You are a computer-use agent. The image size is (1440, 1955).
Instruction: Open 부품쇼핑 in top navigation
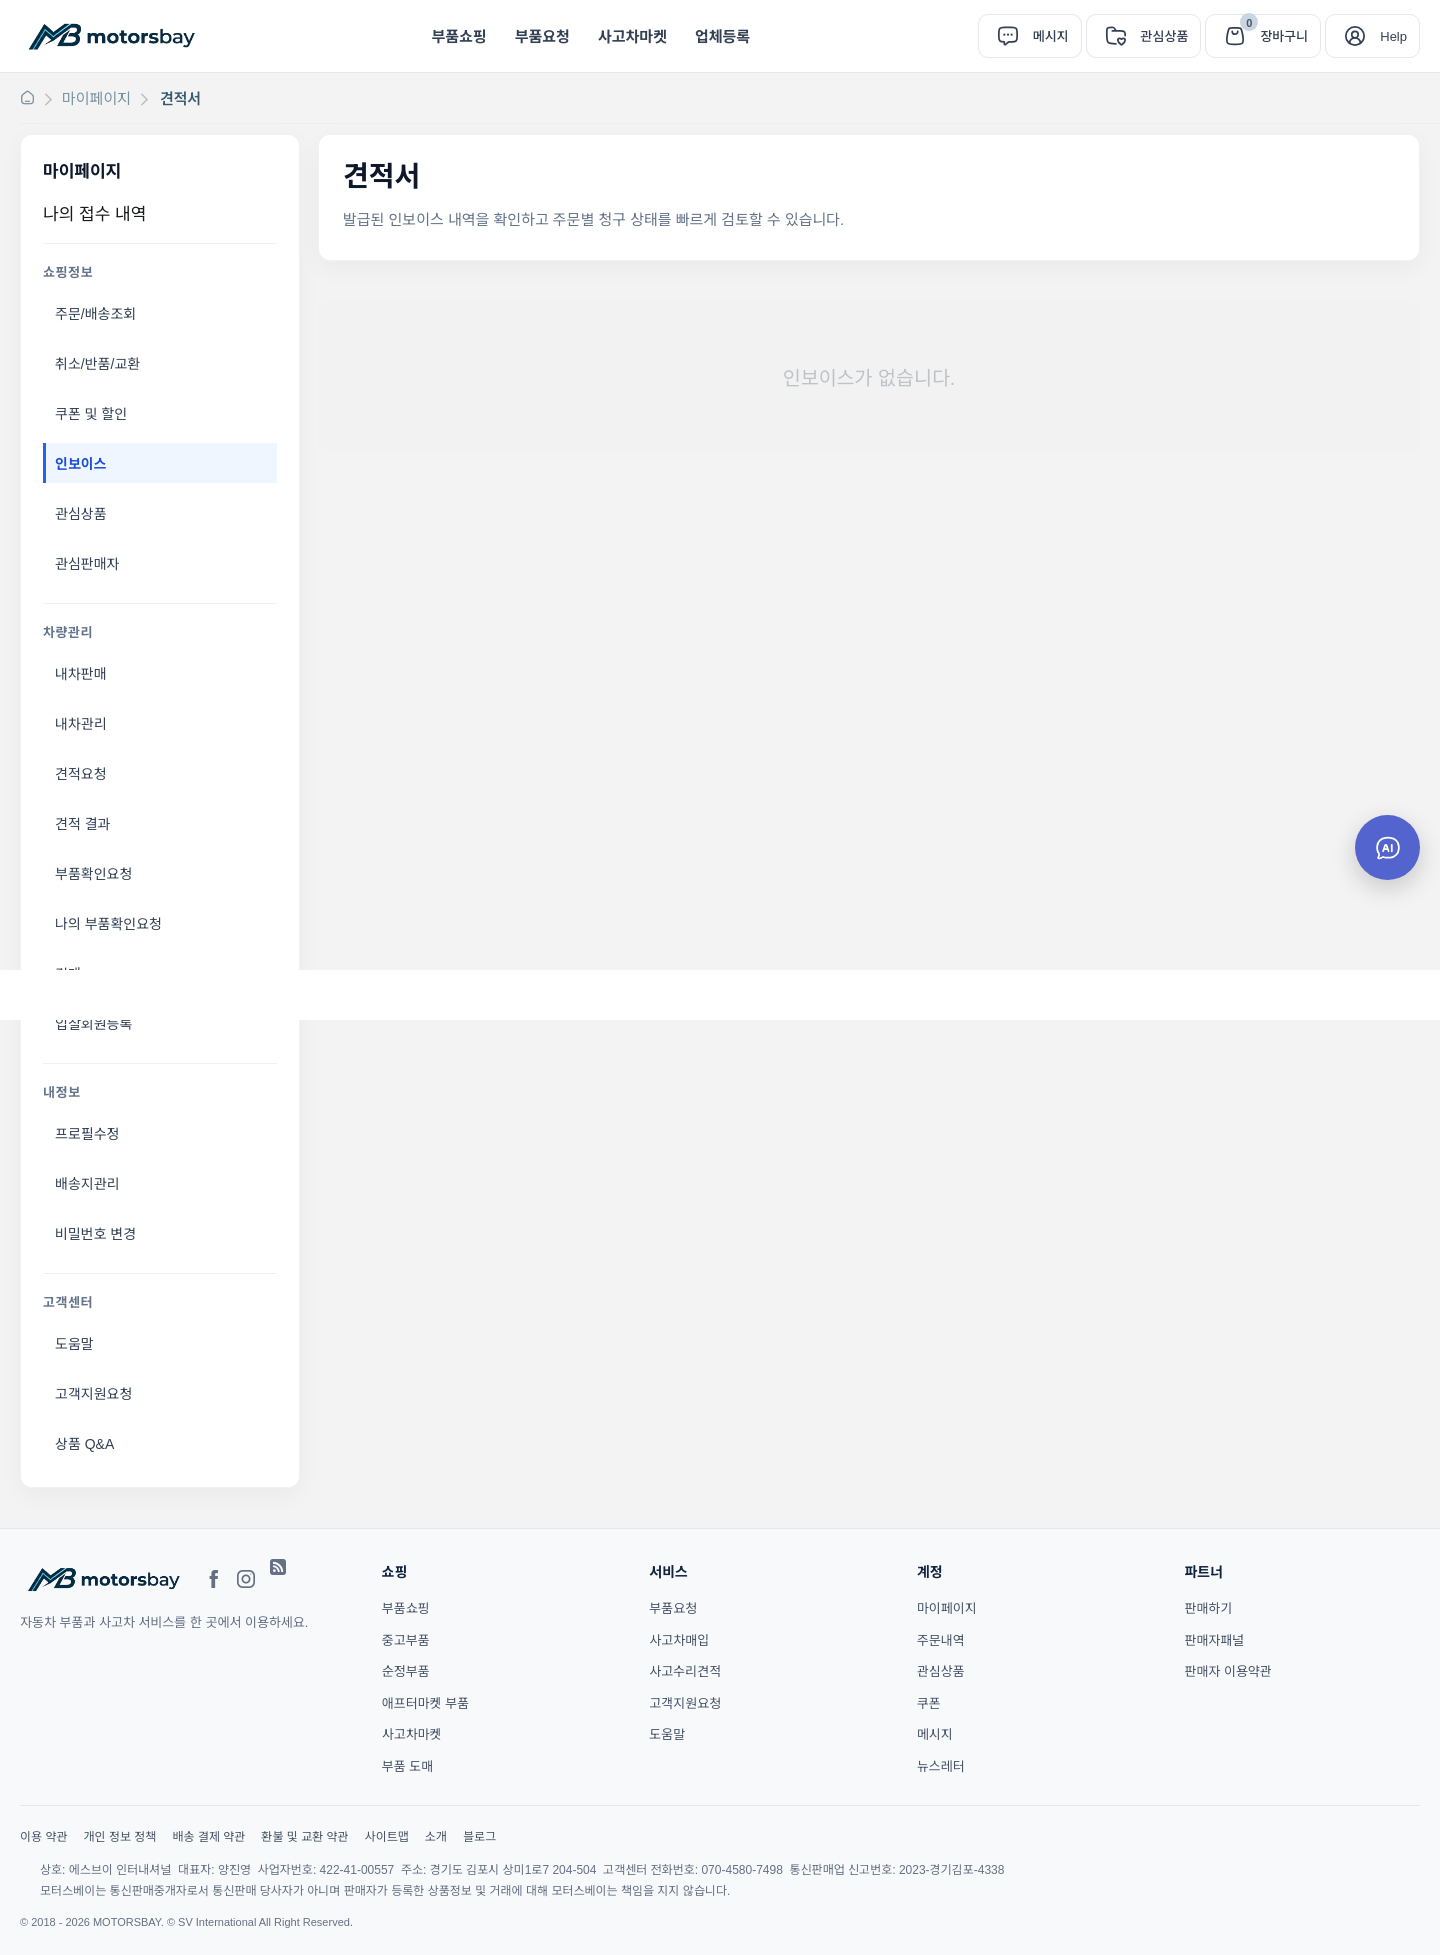click(459, 36)
